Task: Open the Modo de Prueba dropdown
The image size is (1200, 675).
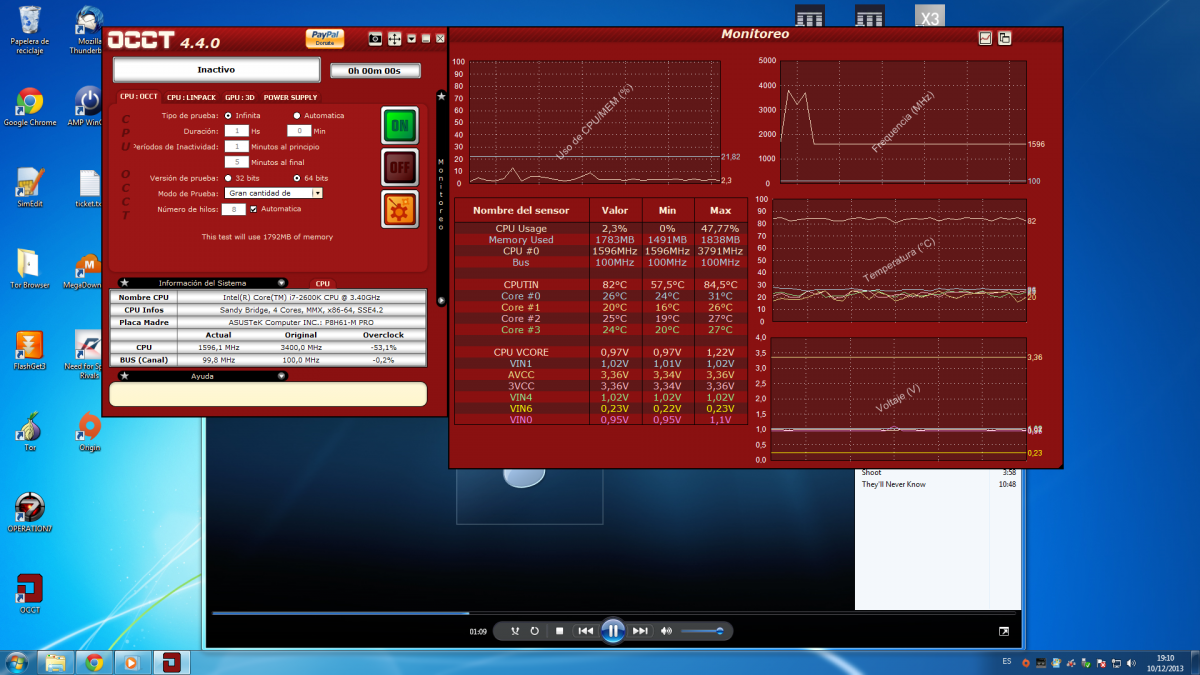Action: click(x=317, y=193)
